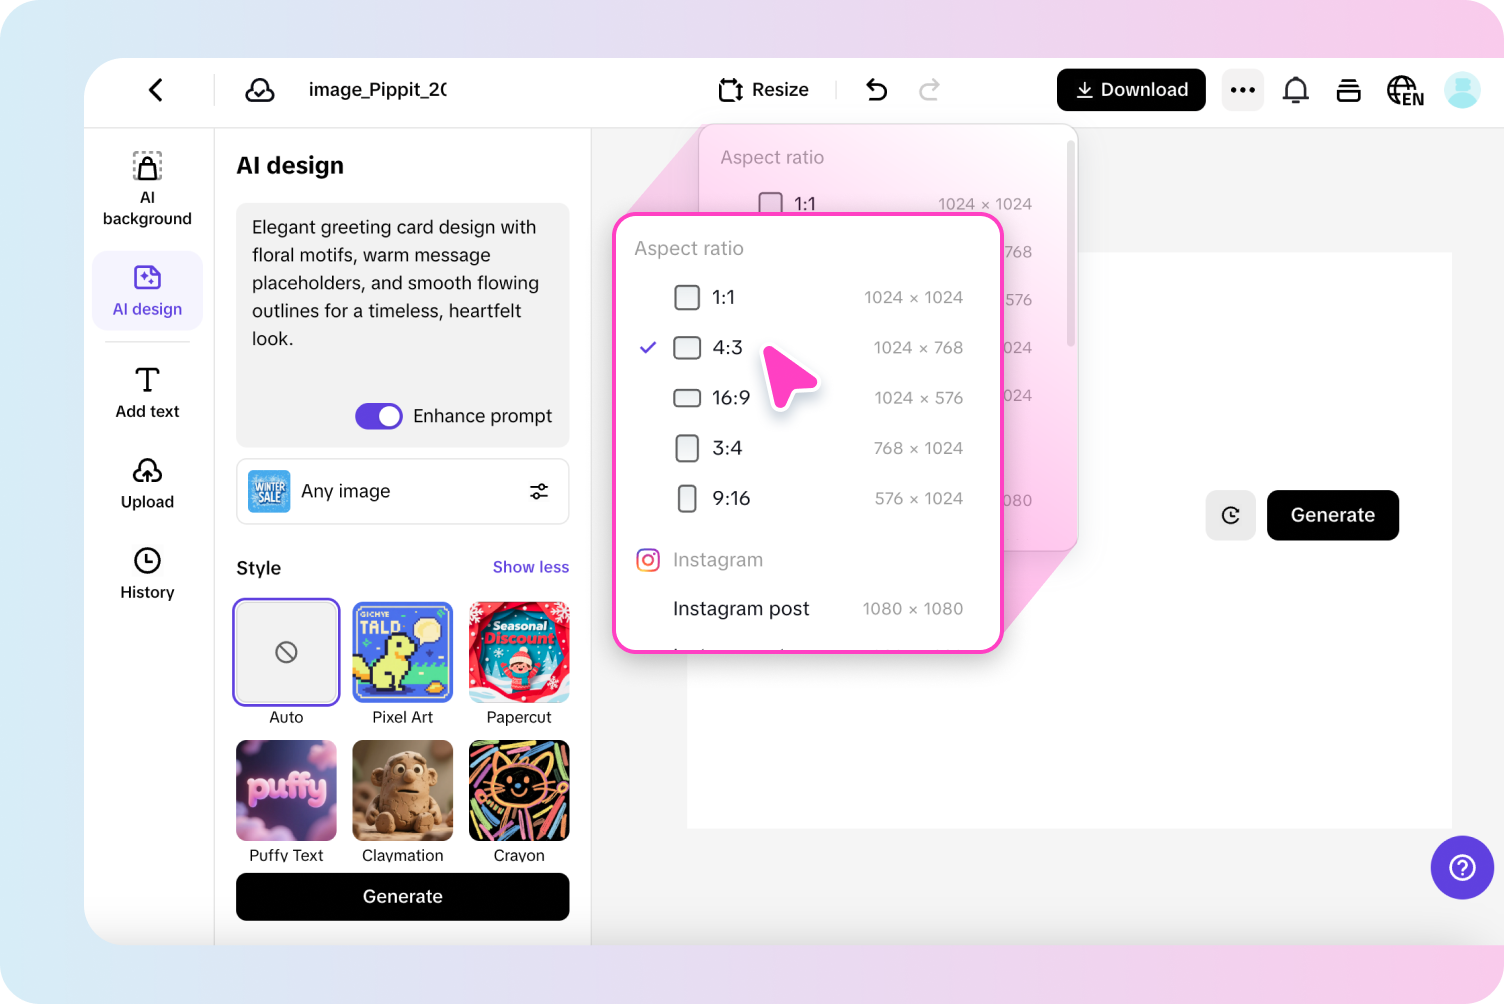The height and width of the screenshot is (1004, 1504).
Task: Open the History panel
Action: point(147,574)
